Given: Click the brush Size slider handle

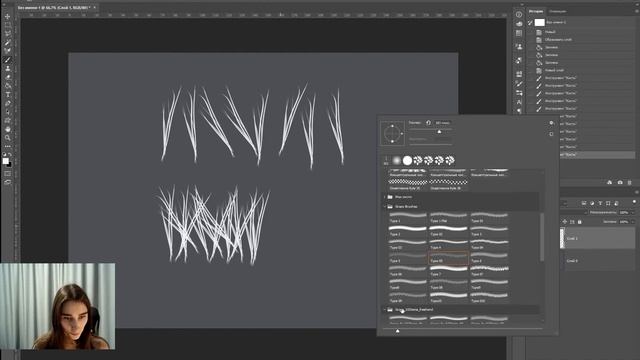Looking at the screenshot, I should click(439, 132).
